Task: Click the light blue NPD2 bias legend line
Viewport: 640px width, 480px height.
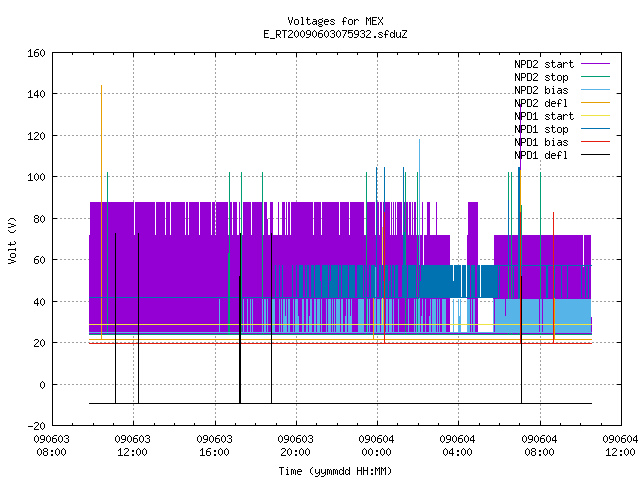Action: (596, 90)
